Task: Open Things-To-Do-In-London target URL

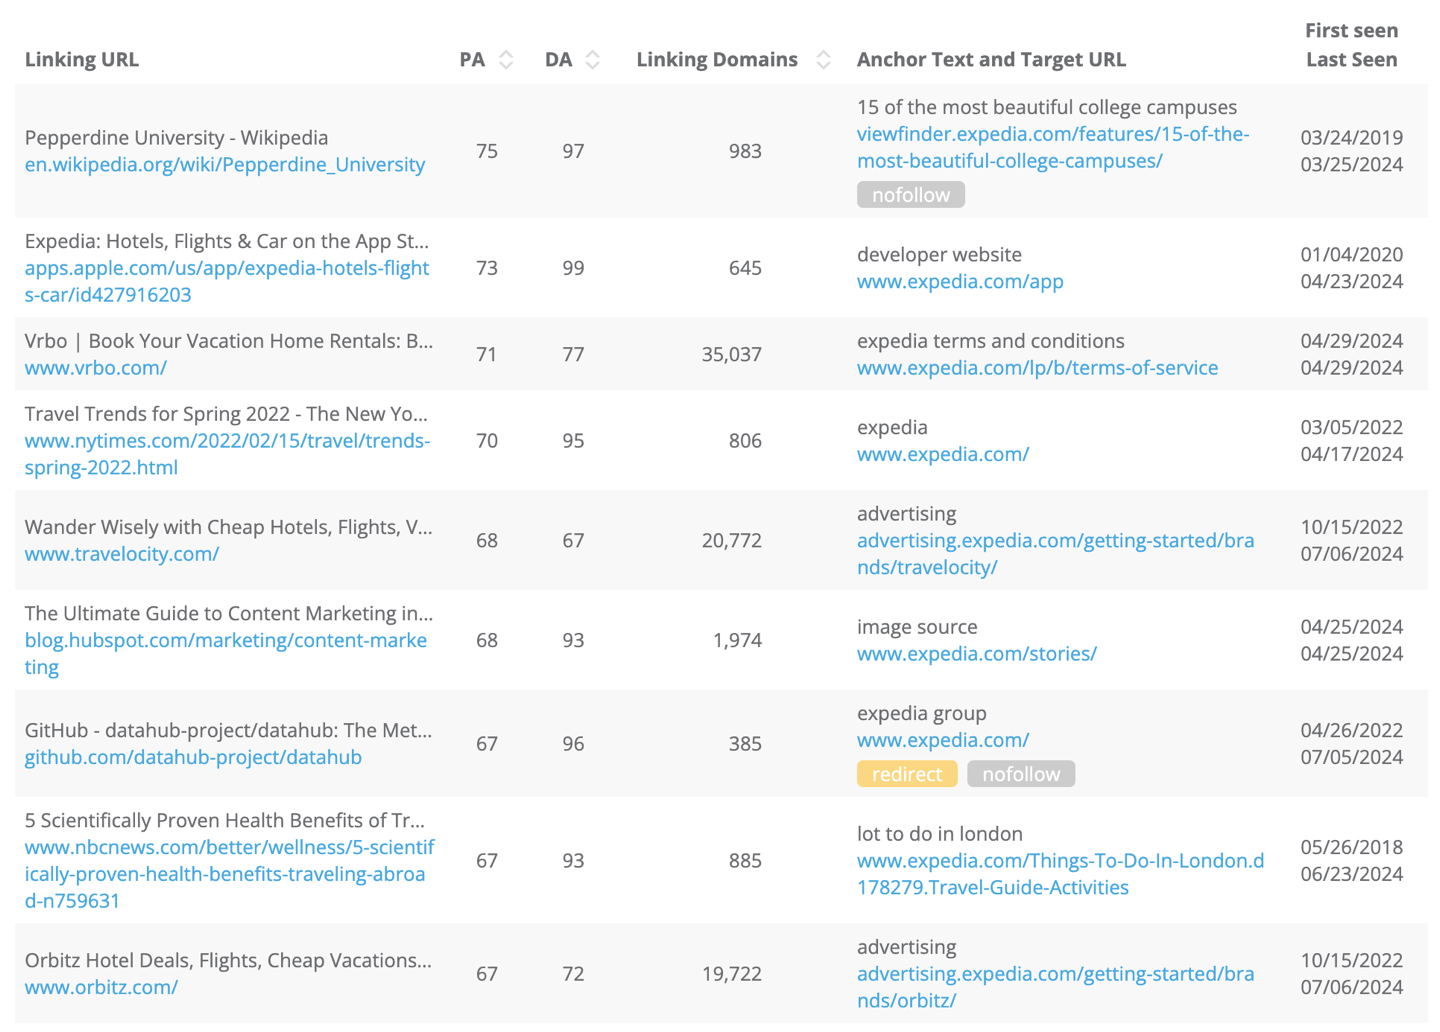Action: tap(1060, 873)
